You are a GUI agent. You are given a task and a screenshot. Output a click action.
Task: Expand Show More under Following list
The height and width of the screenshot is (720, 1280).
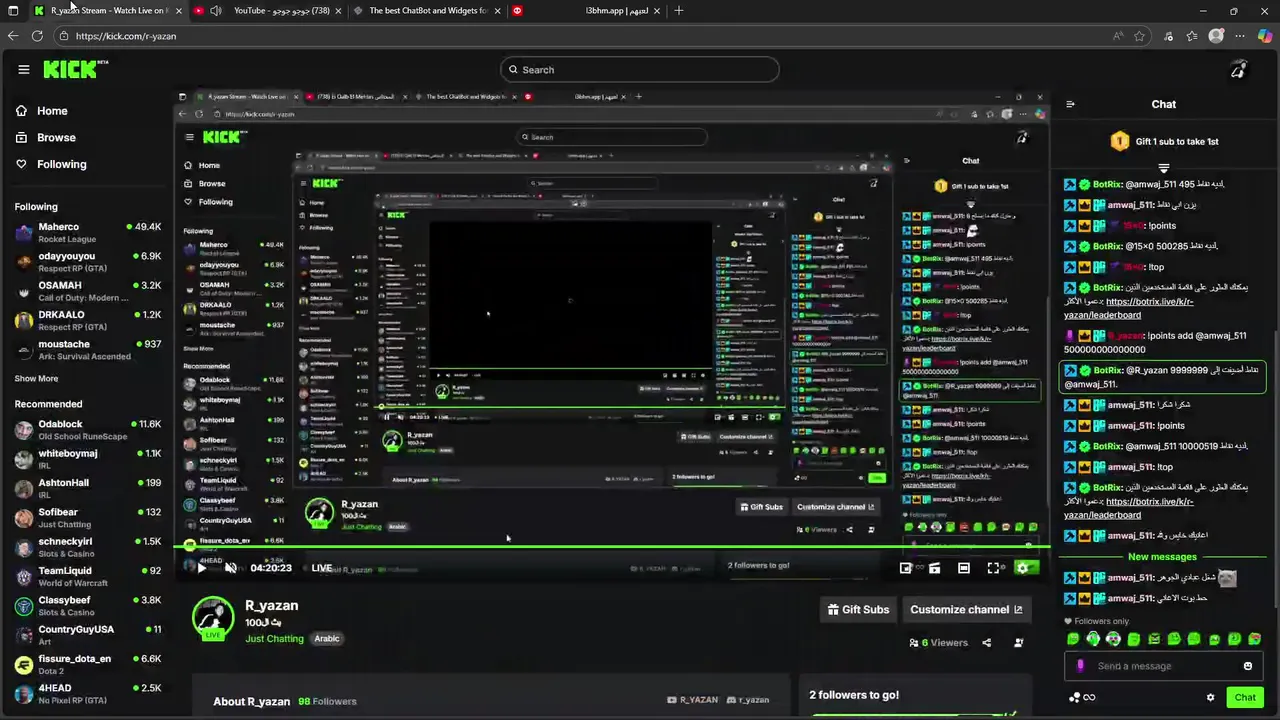36,379
